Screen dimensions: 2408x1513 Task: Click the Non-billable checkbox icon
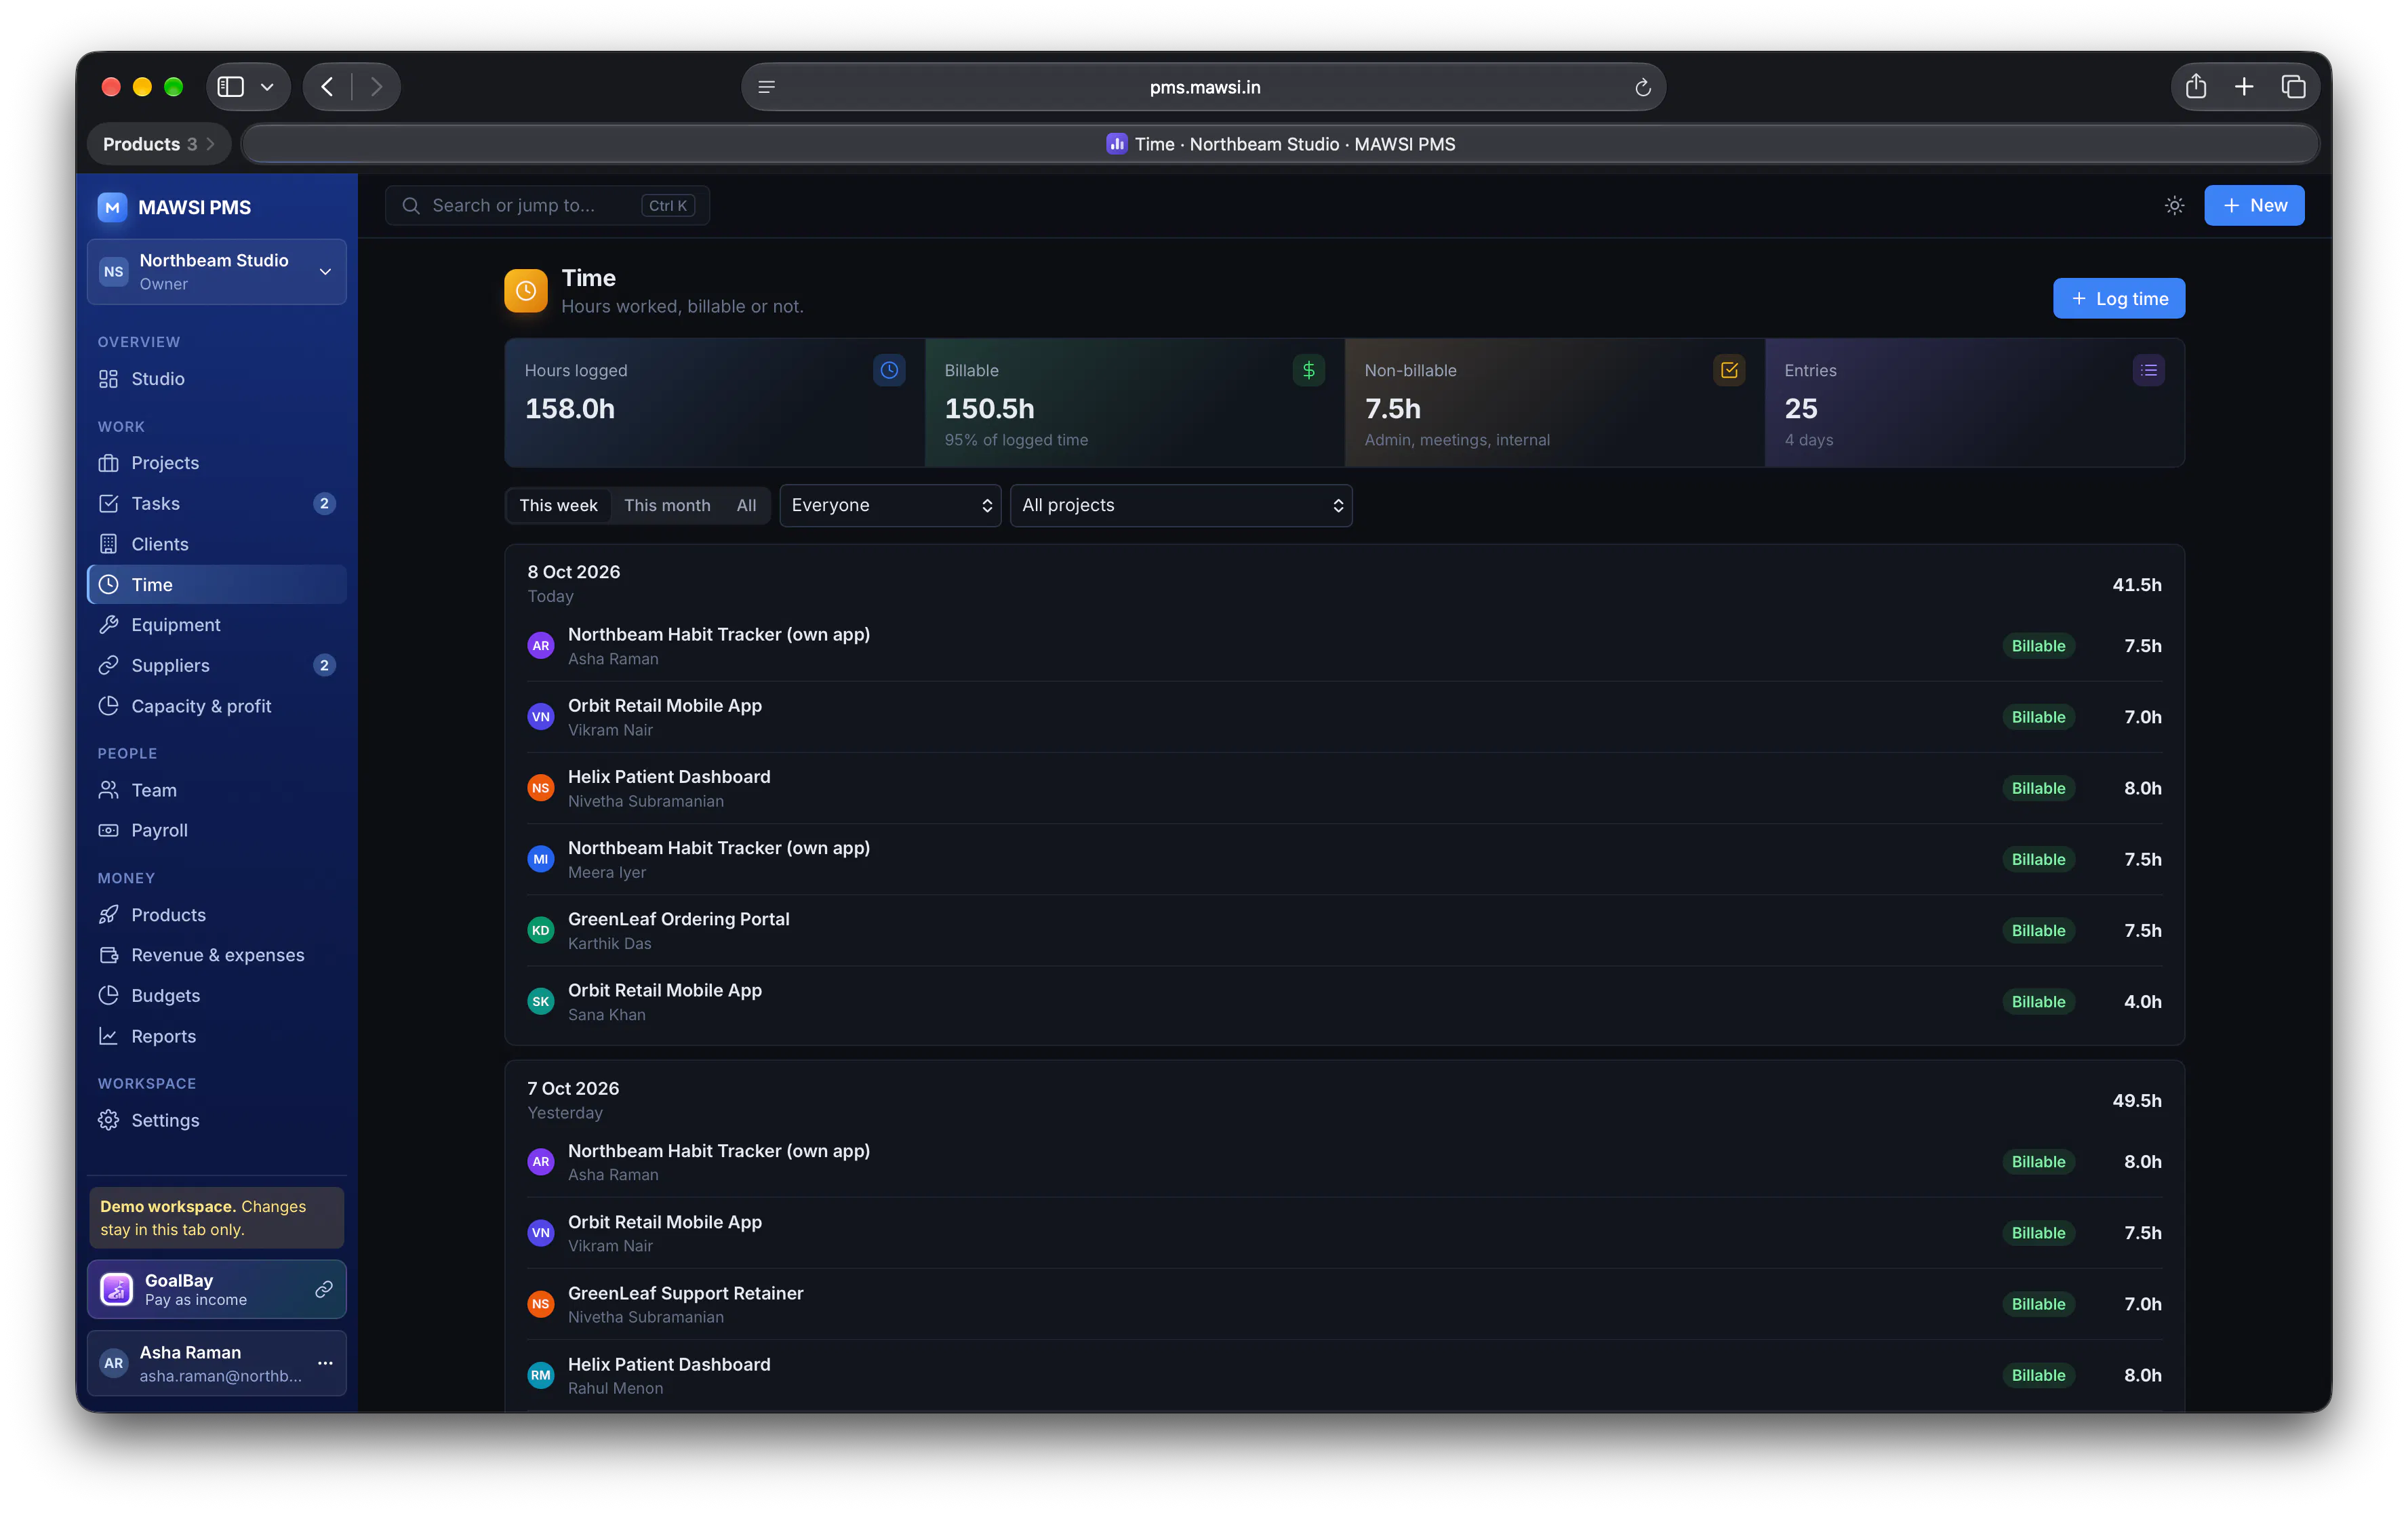click(1729, 370)
